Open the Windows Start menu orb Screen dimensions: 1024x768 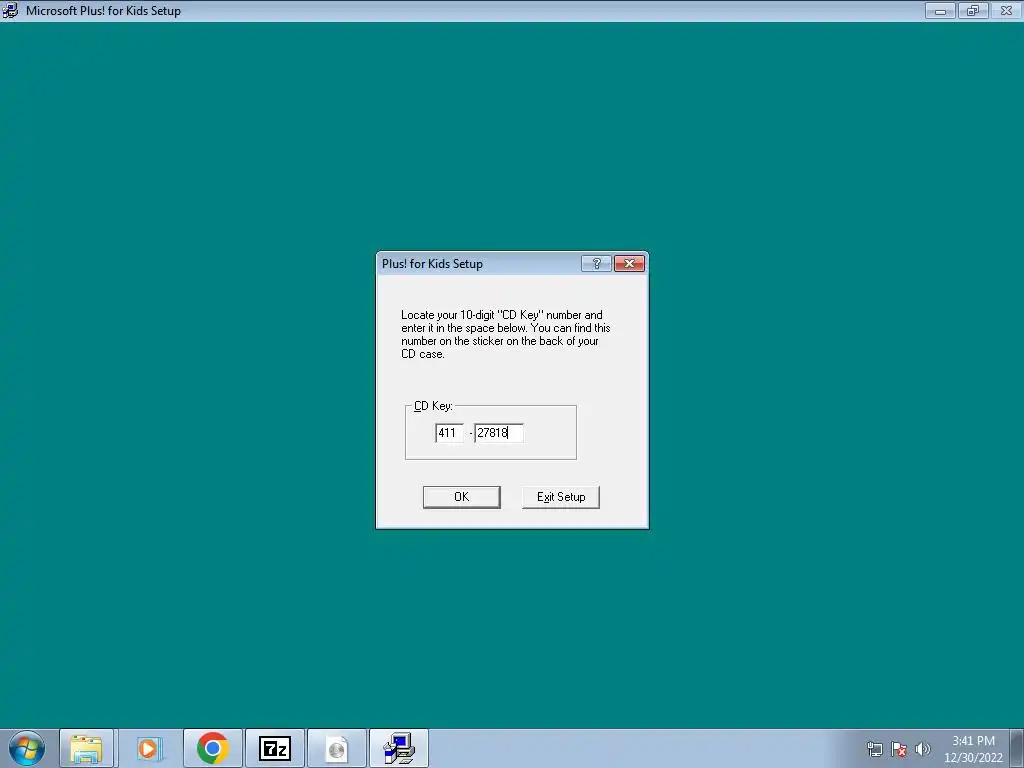click(x=27, y=748)
